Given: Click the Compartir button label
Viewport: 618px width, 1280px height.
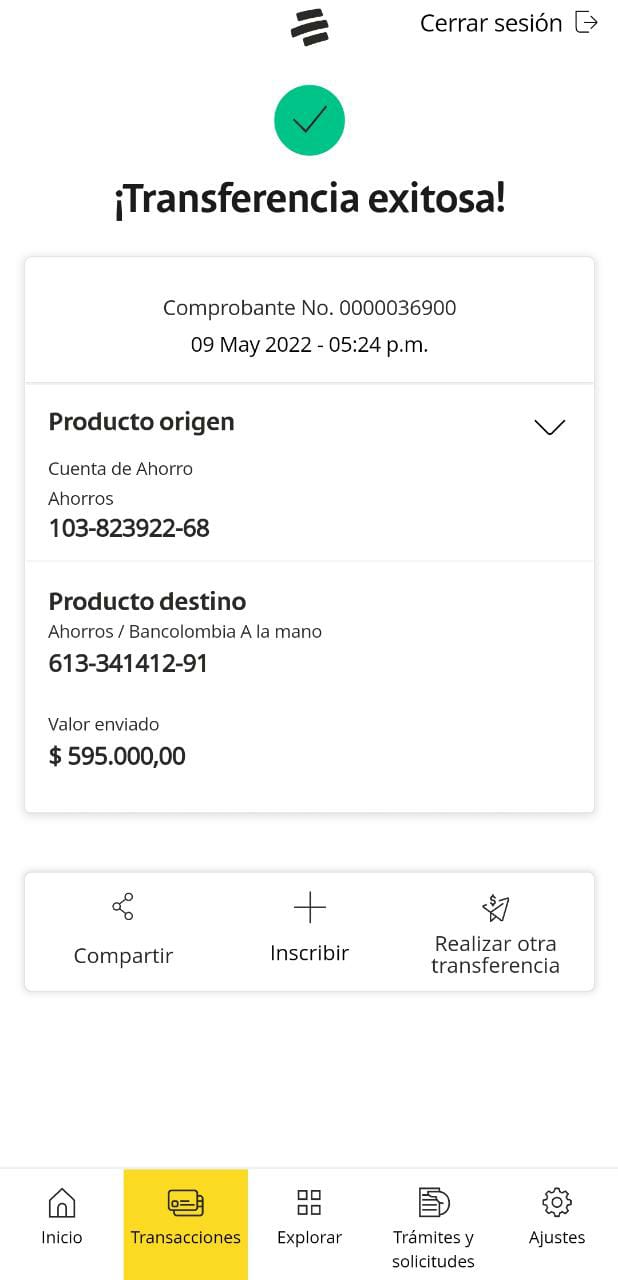Looking at the screenshot, I should pyautogui.click(x=123, y=956).
